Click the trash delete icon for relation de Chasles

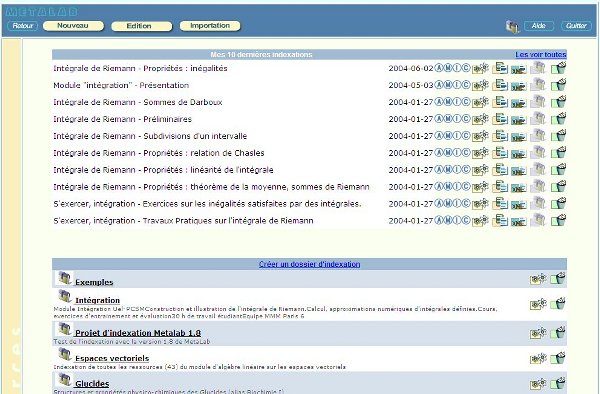pyautogui.click(x=559, y=153)
